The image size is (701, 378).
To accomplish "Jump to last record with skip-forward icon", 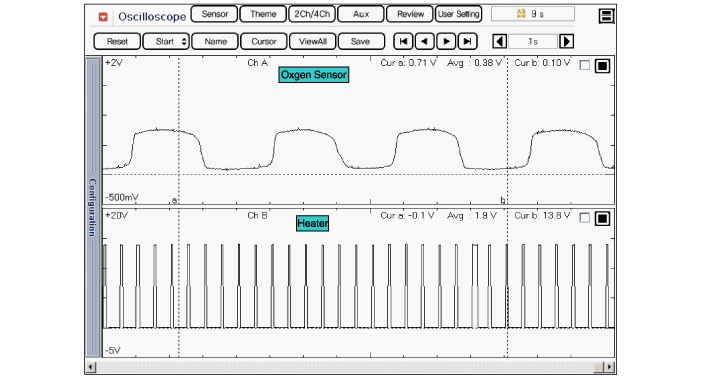I will (467, 42).
